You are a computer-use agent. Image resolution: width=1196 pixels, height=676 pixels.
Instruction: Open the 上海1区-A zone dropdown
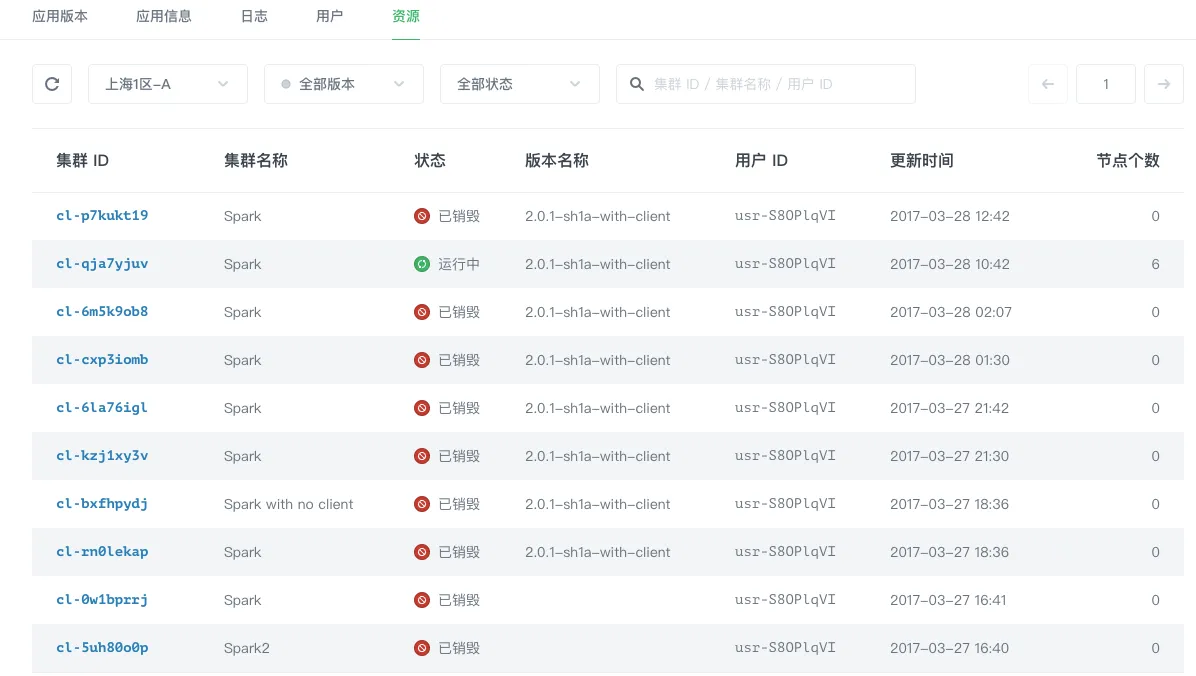pyautogui.click(x=167, y=84)
